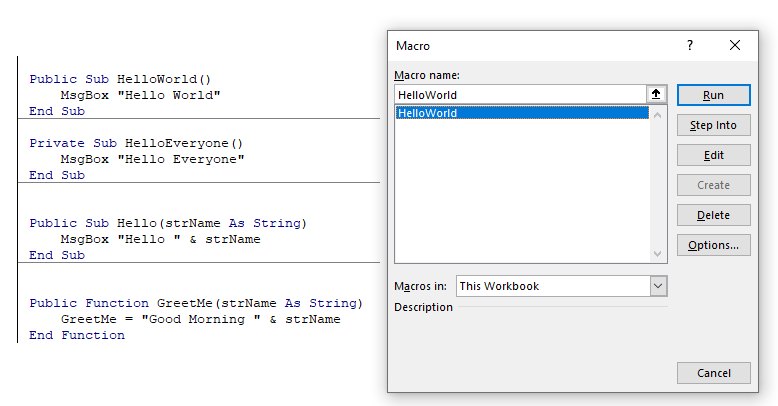Viewport: 778px width, 406px height.
Task: Click the collapse-dialog arrow beside Macro name
Action: (x=657, y=94)
